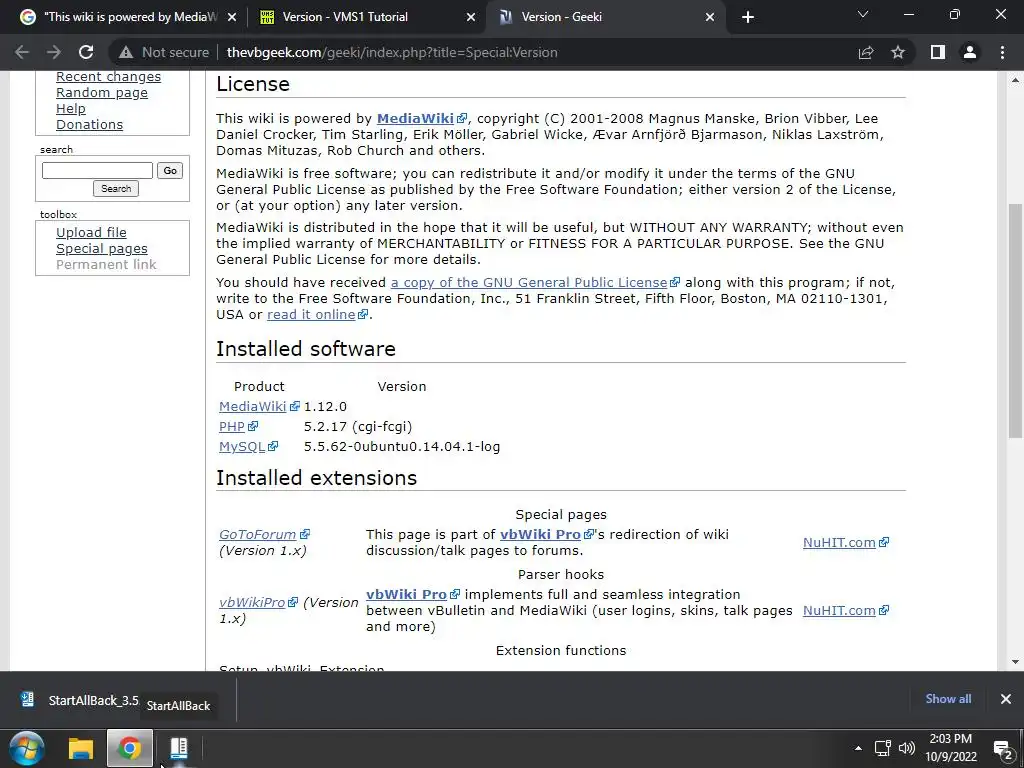The height and width of the screenshot is (768, 1024).
Task: Open Chrome's three-dot menu
Action: point(1002,52)
